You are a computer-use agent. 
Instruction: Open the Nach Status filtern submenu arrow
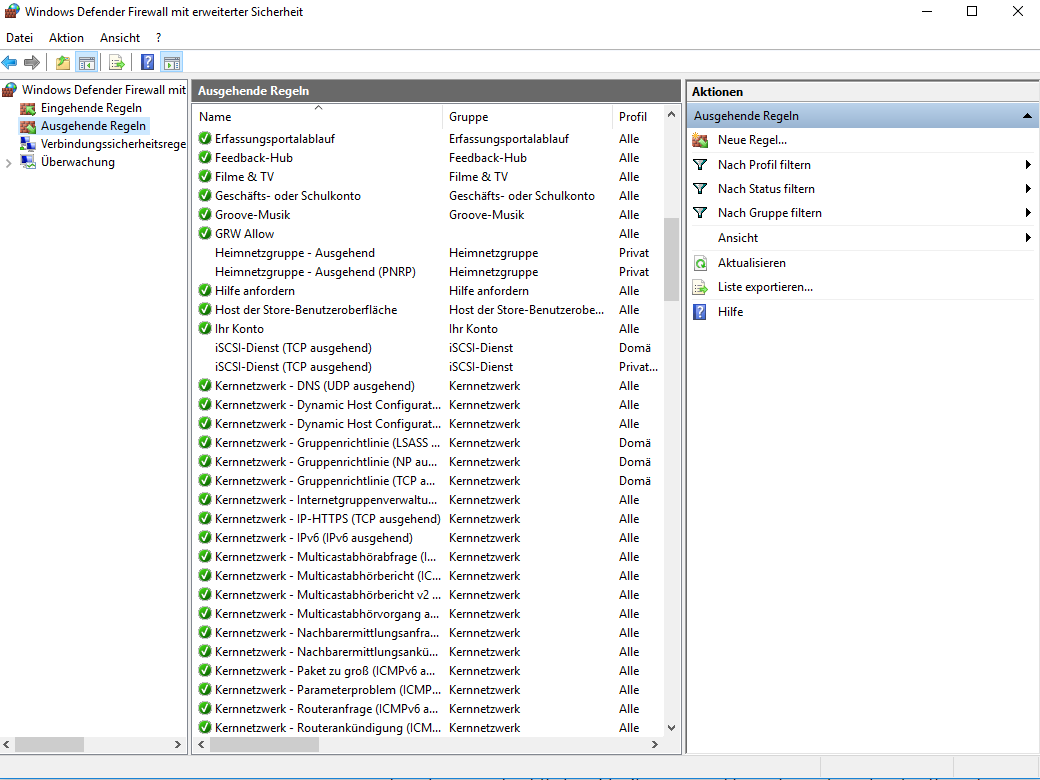click(x=1028, y=188)
